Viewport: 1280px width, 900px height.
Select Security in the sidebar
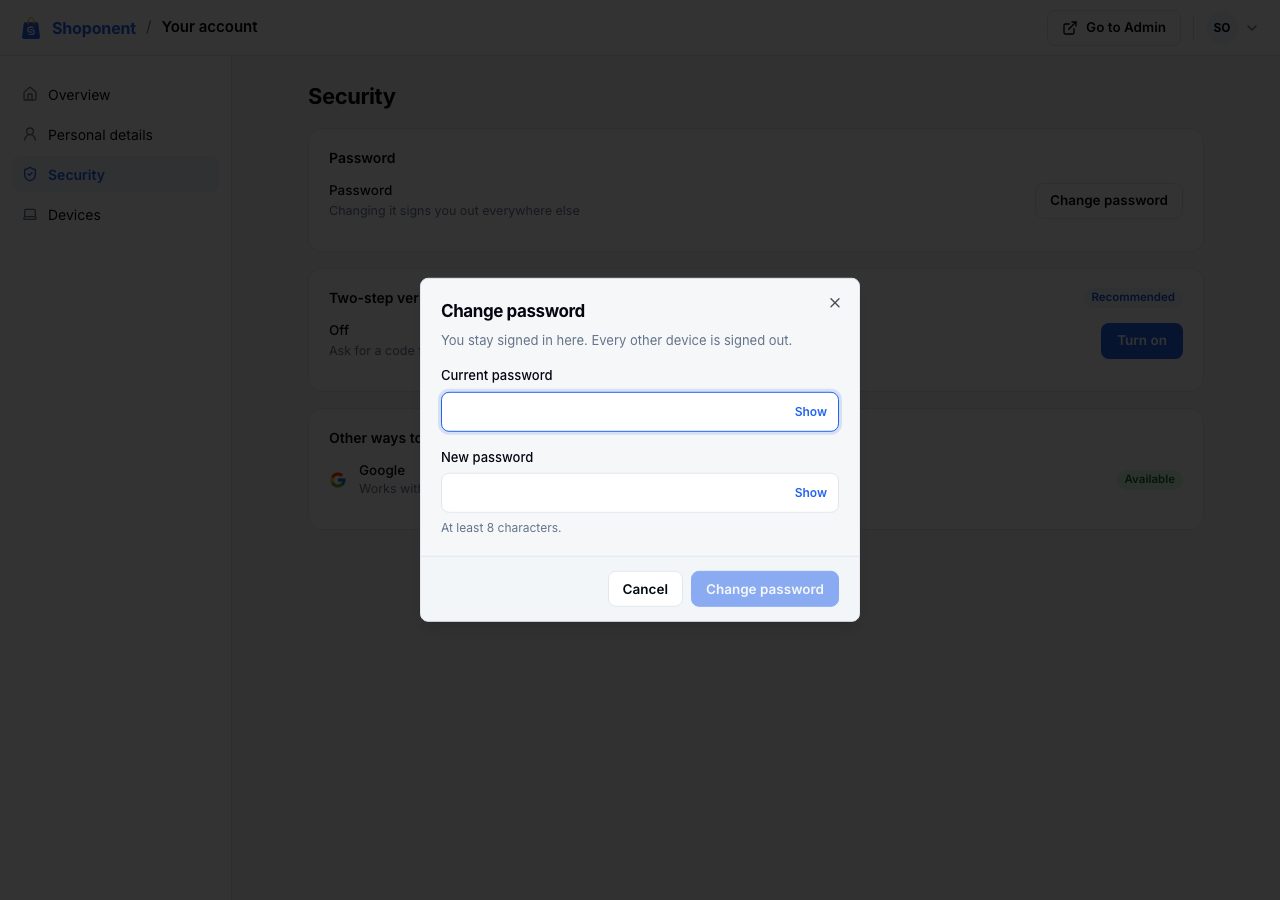pos(115,175)
